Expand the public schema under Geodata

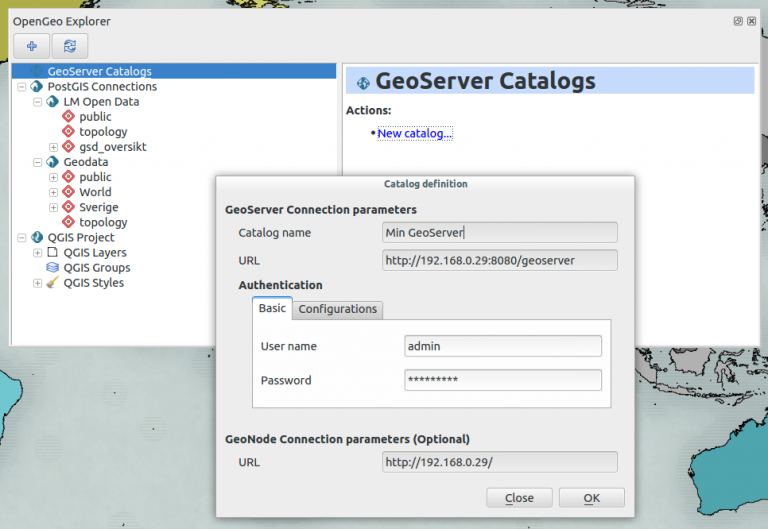point(53,177)
